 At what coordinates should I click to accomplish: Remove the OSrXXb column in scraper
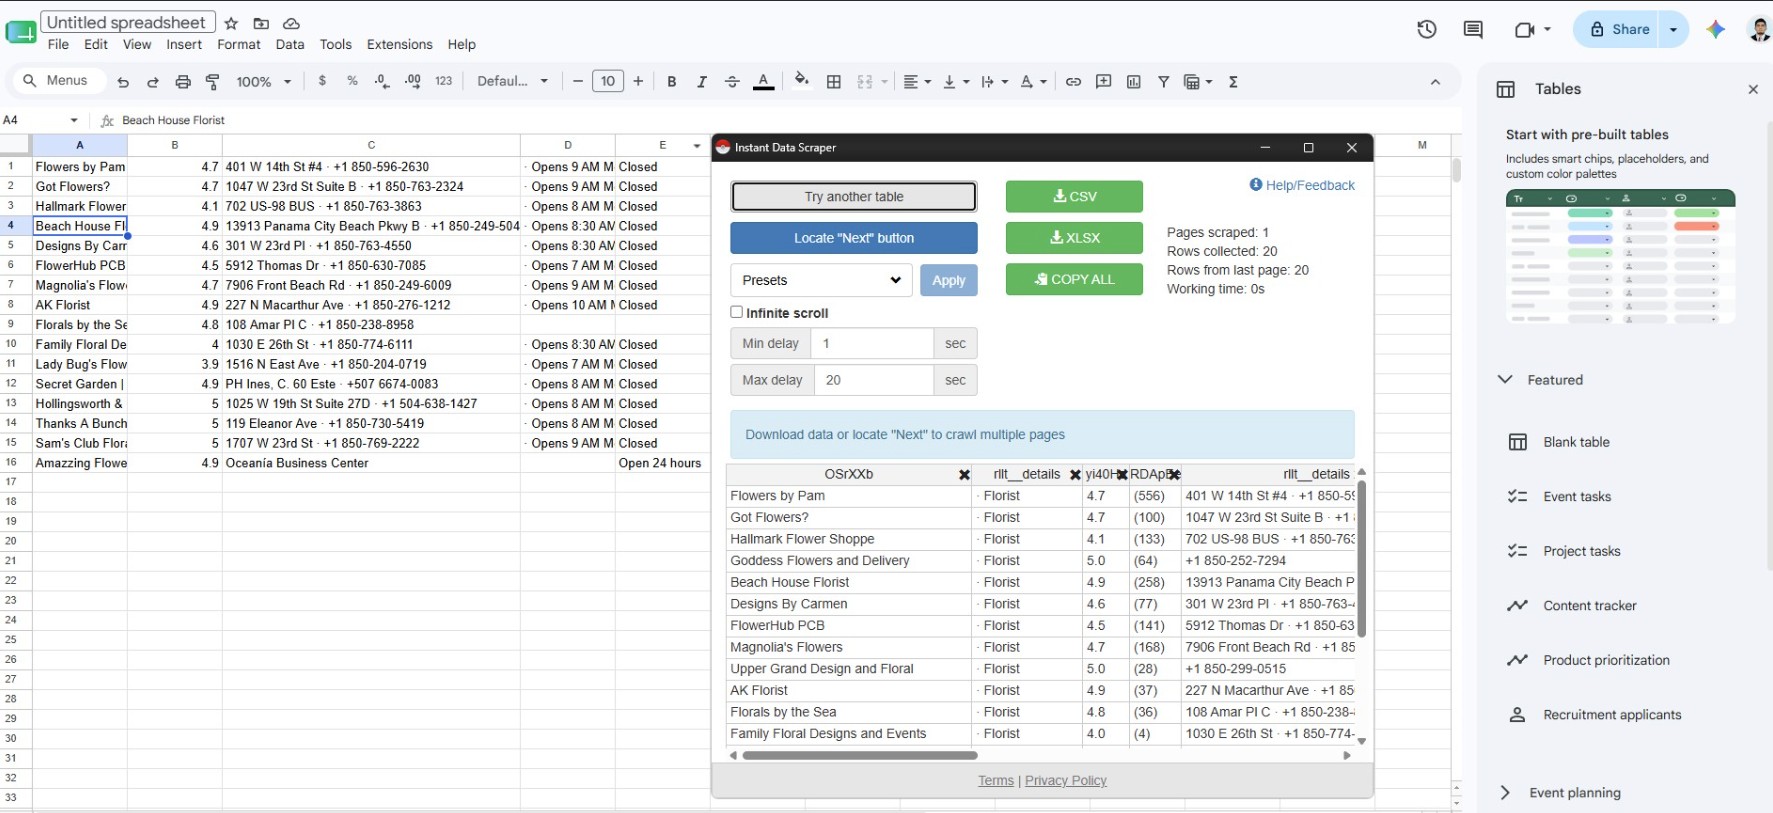(x=964, y=475)
